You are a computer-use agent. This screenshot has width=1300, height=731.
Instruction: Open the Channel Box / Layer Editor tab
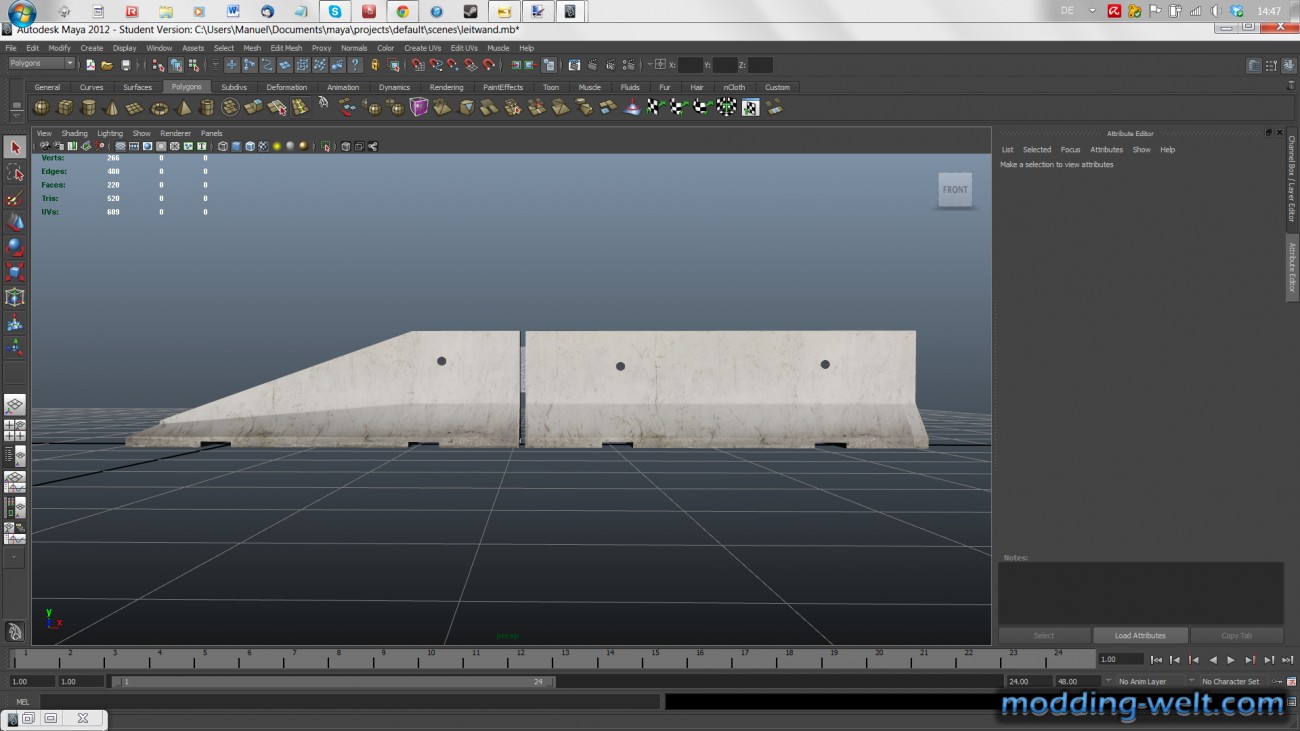point(1292,180)
